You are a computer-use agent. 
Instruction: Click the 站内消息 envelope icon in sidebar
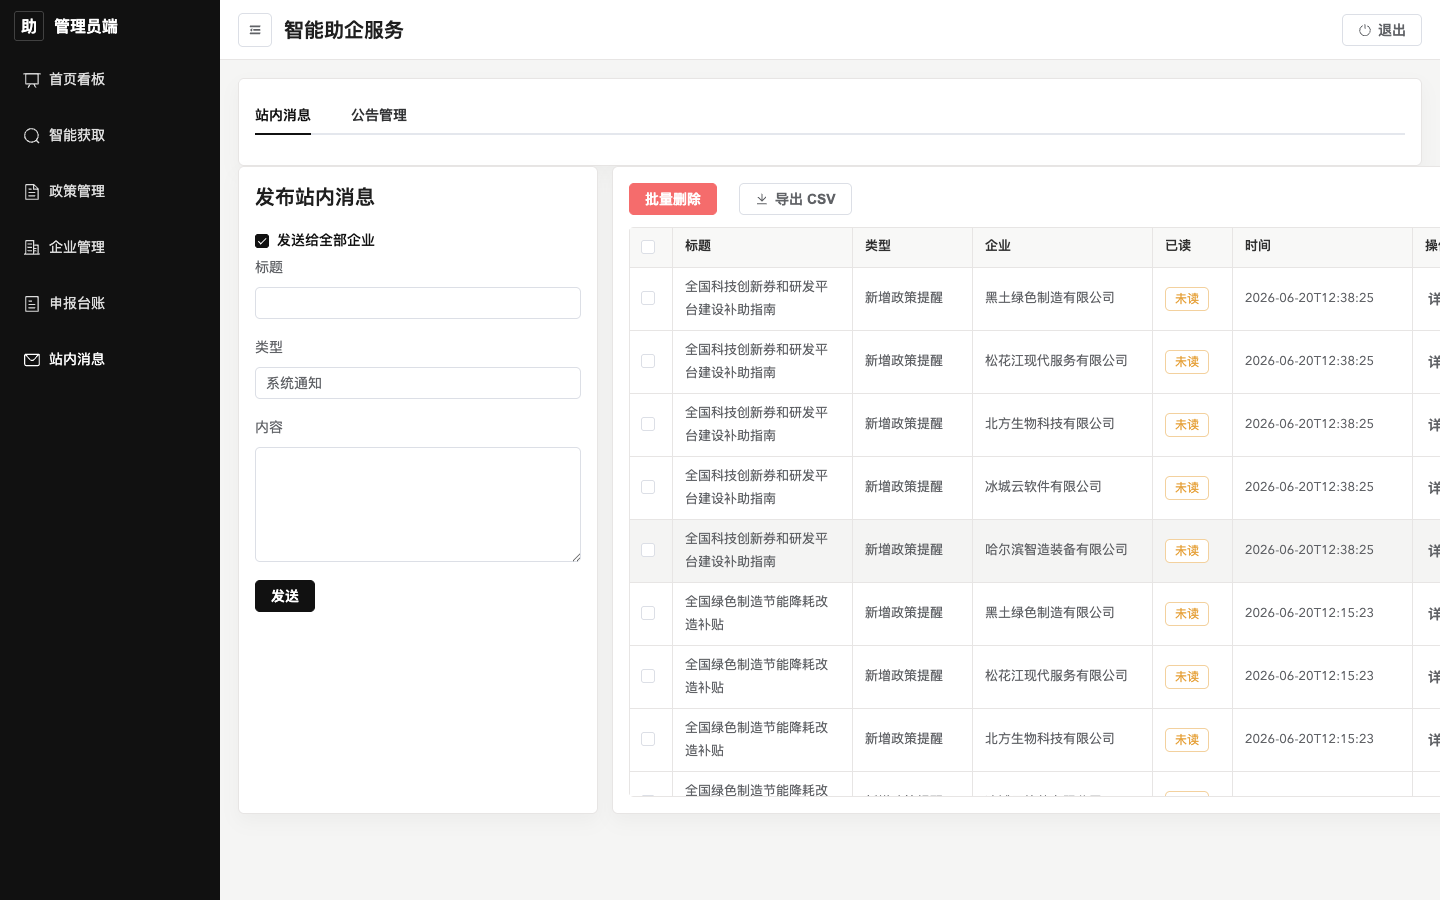(x=32, y=360)
